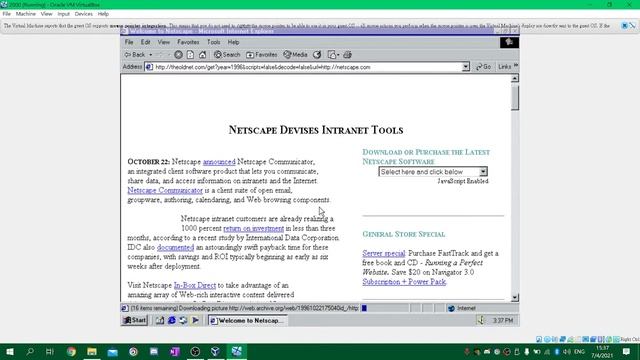The image size is (640, 360).
Task: Click the page scrollbar down arrow
Action: [x=515, y=298]
